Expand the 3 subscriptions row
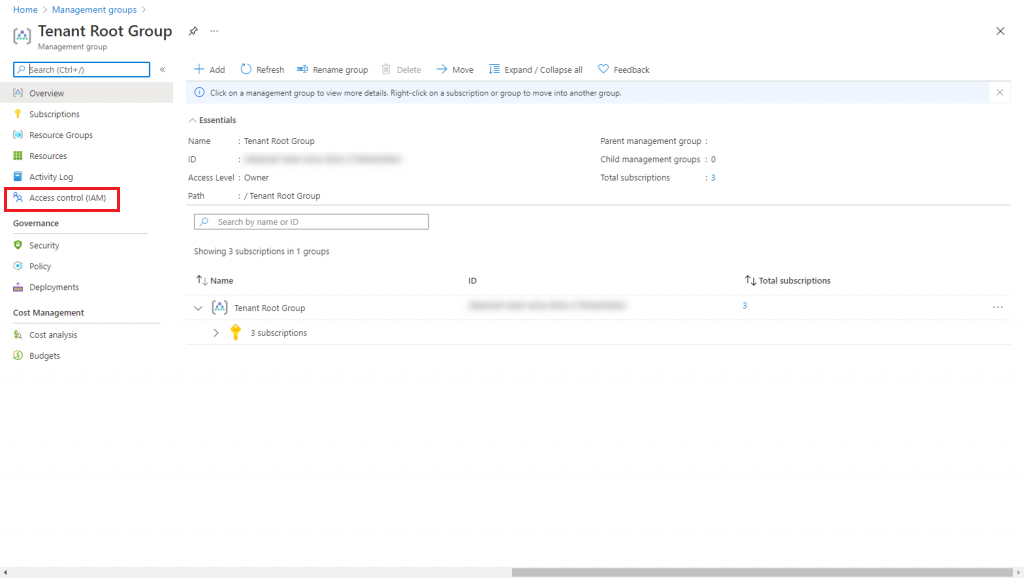 pos(216,332)
